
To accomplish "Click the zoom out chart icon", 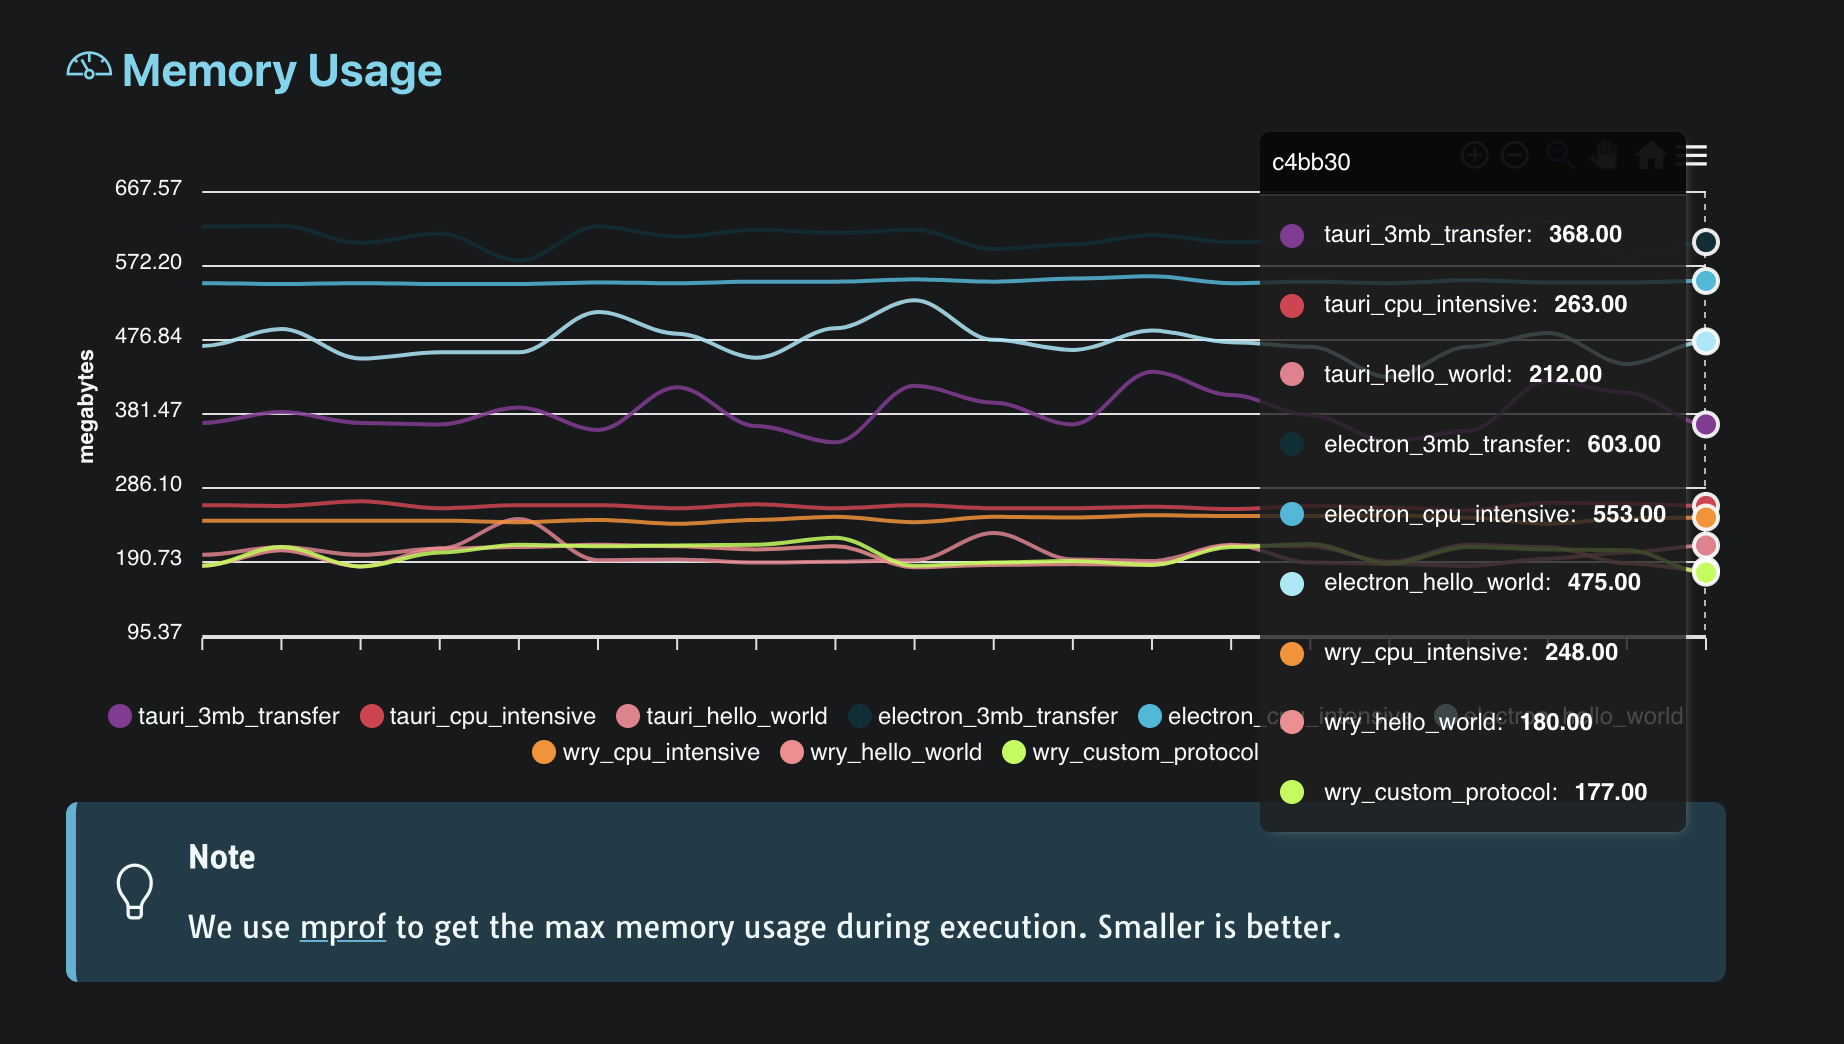I will [x=1515, y=155].
